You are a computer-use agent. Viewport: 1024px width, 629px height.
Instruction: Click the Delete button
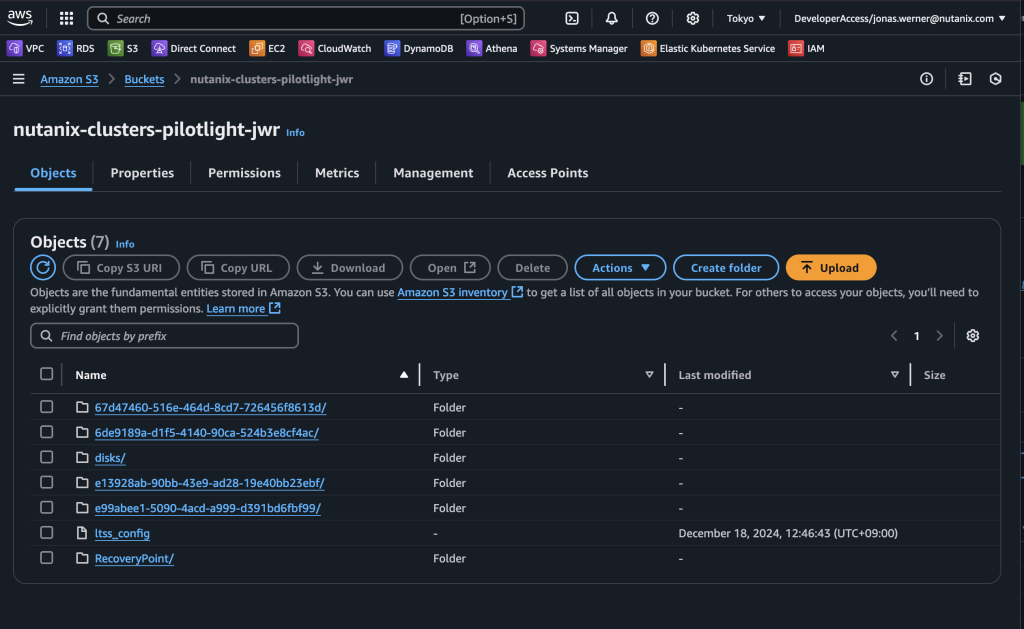pyautogui.click(x=532, y=268)
